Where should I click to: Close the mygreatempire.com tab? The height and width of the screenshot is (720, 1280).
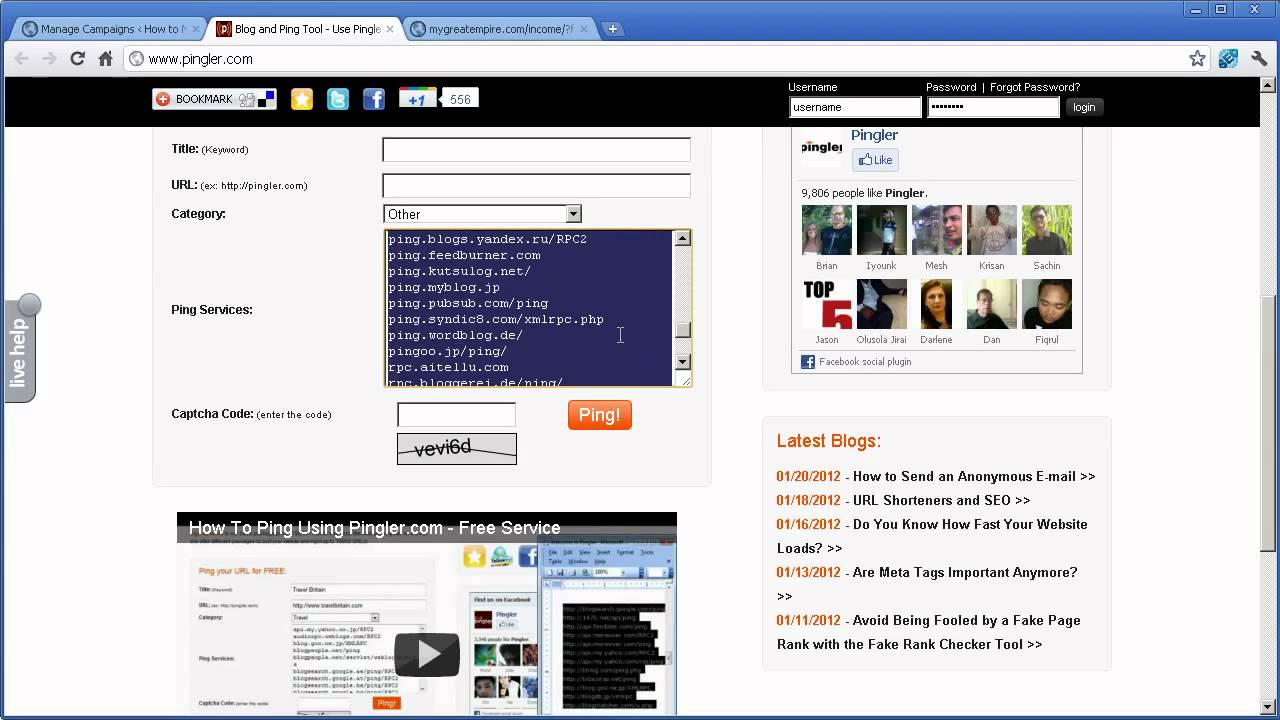[584, 29]
